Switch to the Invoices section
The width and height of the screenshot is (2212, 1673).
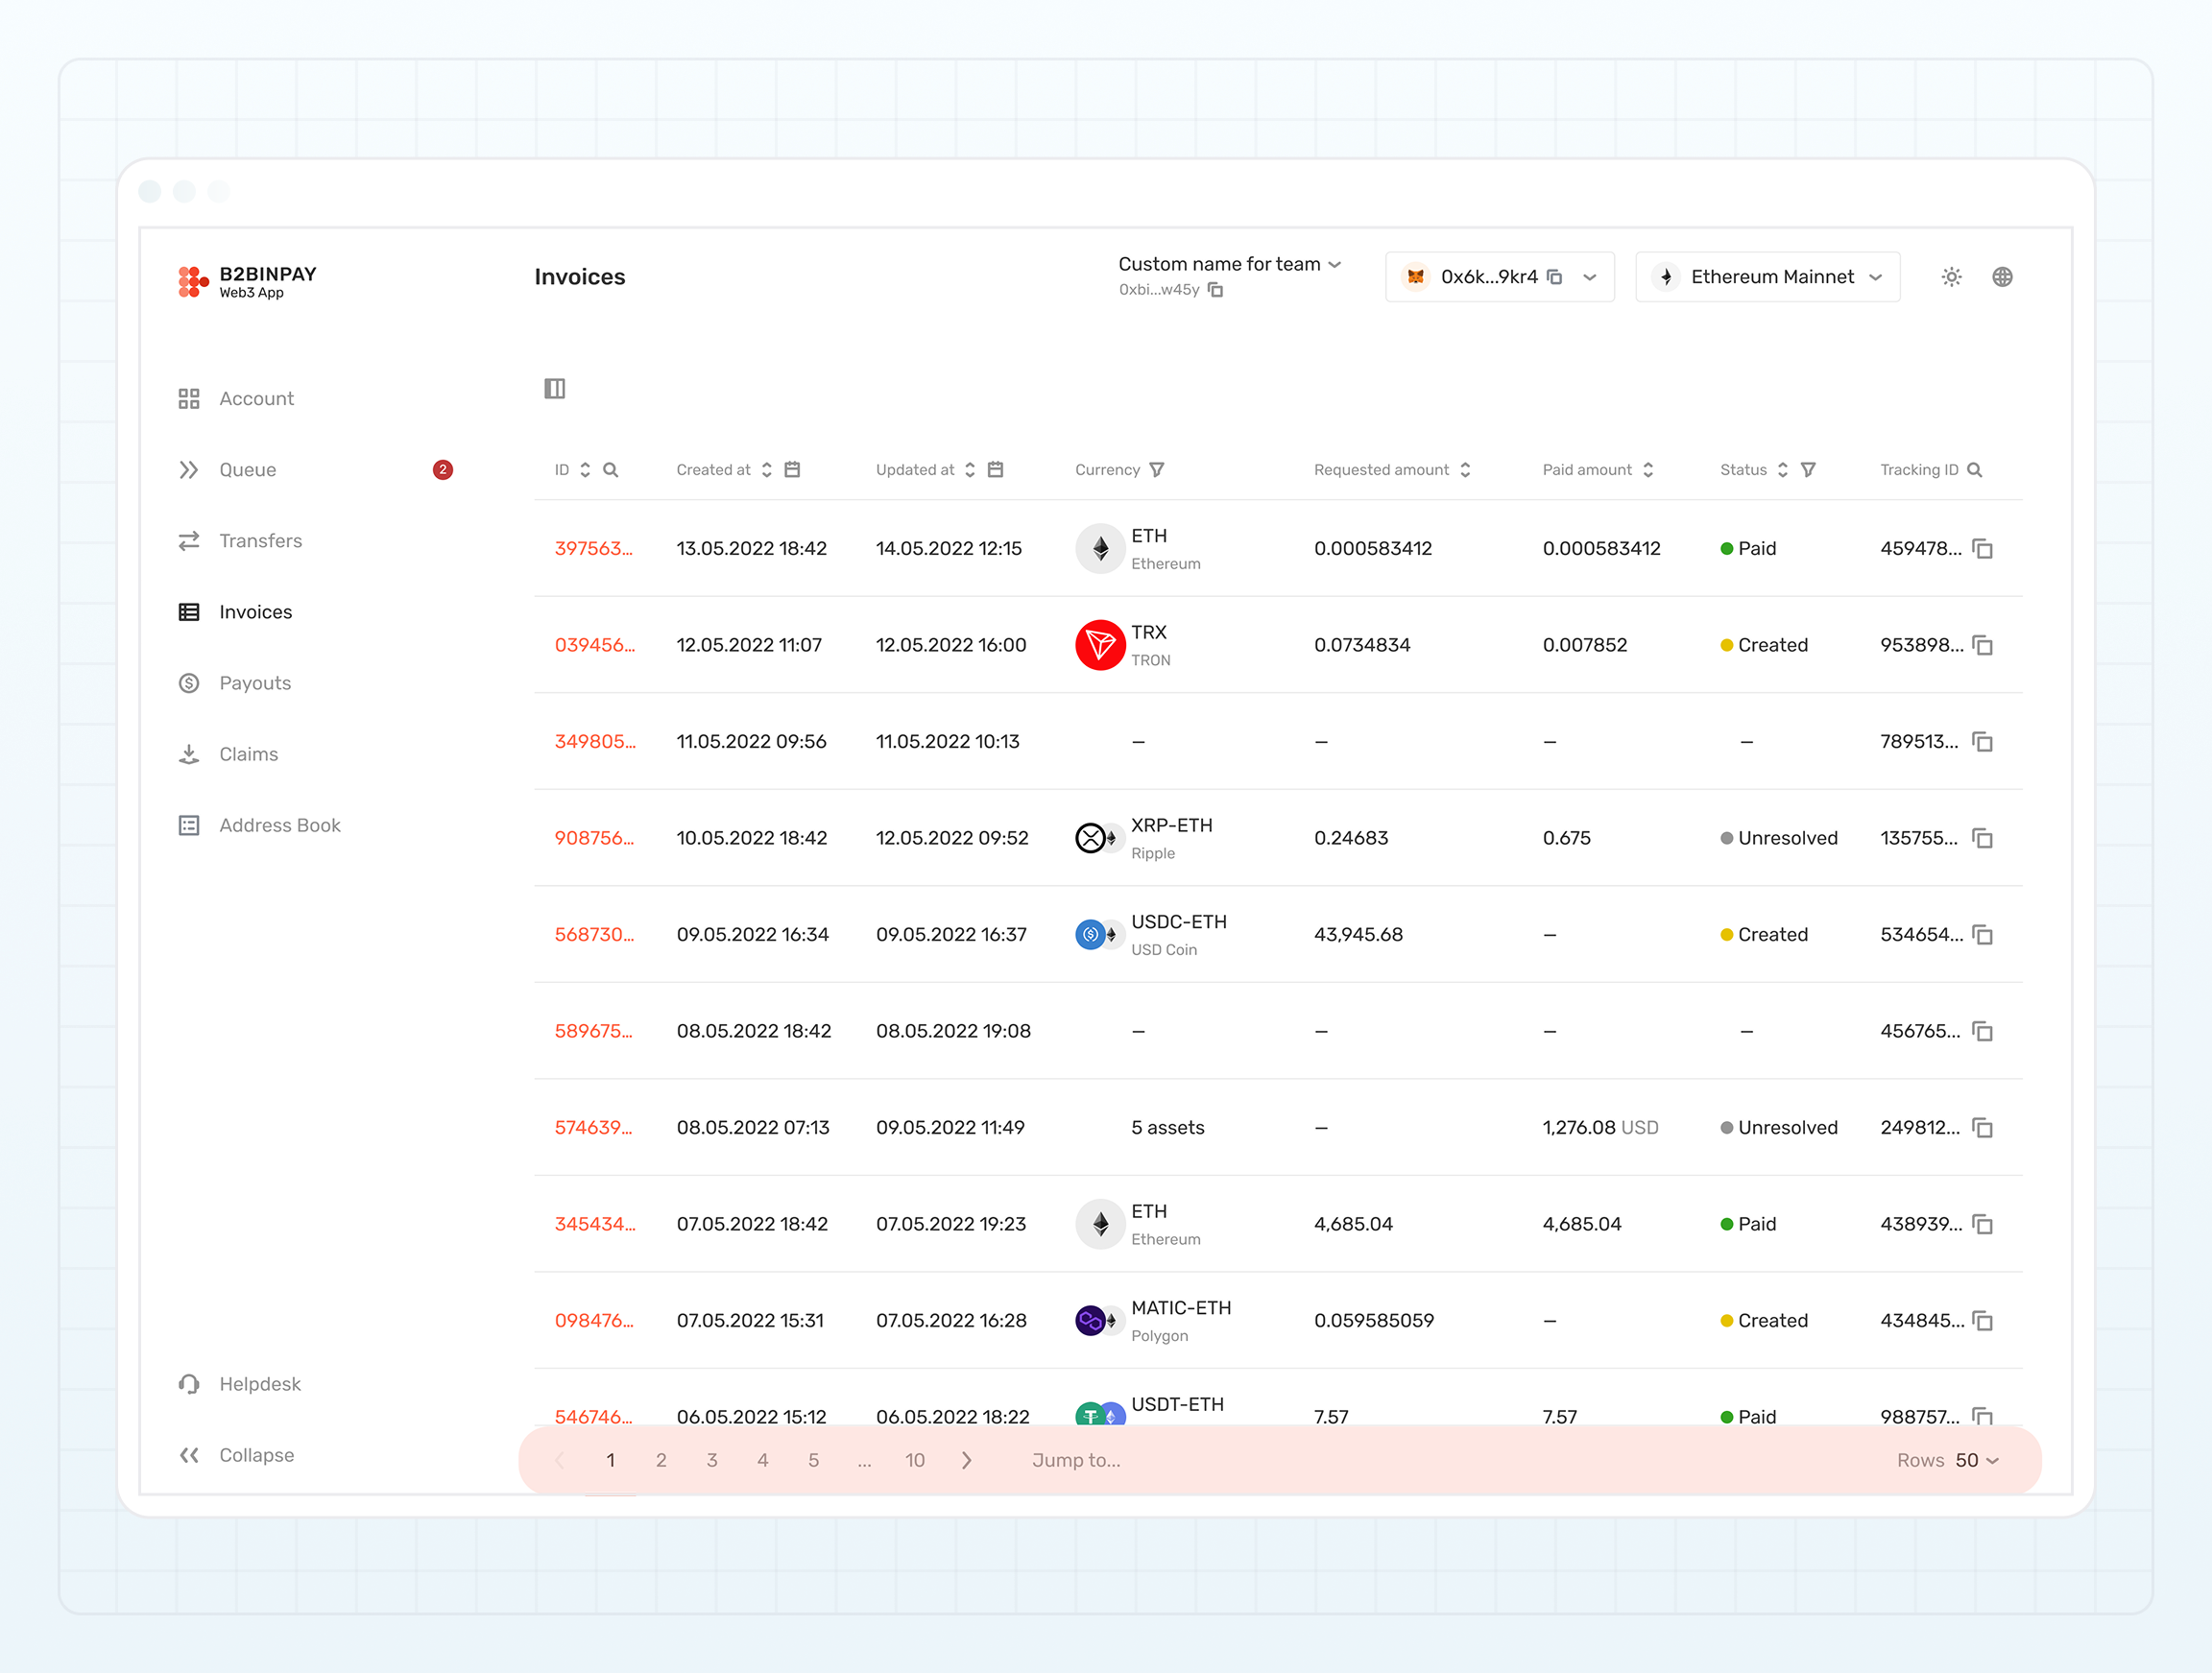point(255,611)
